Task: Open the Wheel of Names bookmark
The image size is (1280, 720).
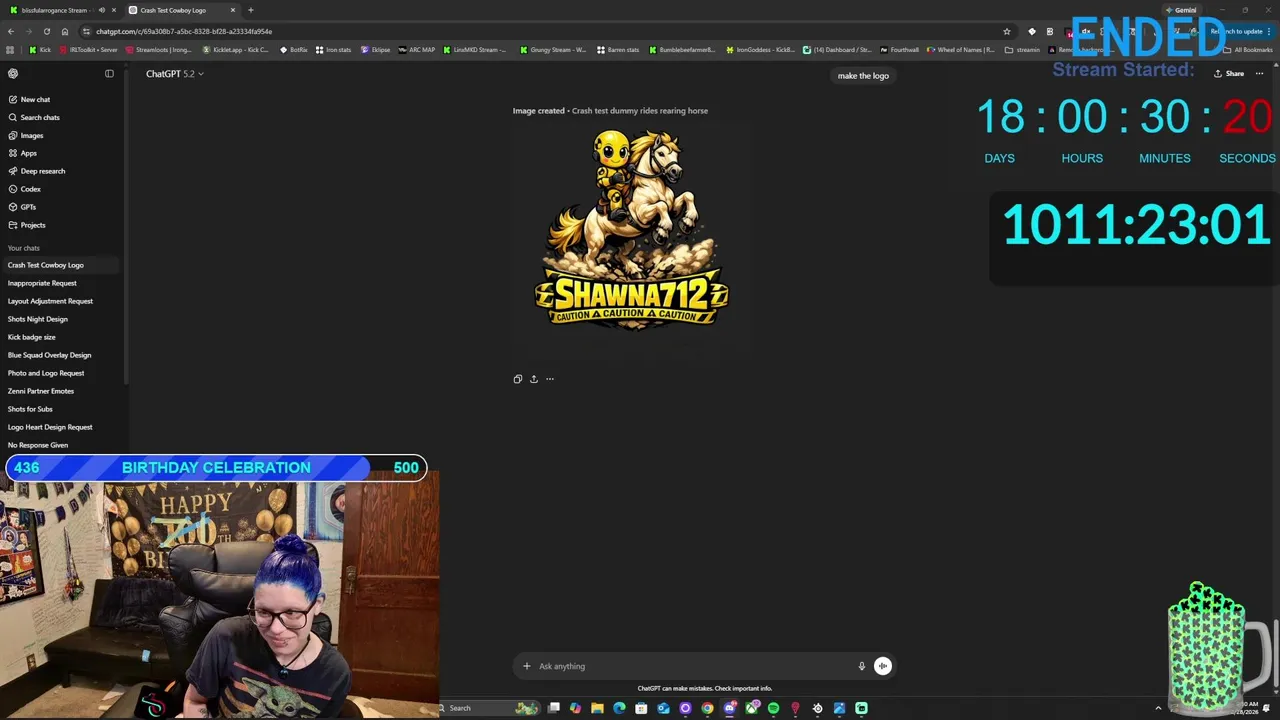Action: 960,49
